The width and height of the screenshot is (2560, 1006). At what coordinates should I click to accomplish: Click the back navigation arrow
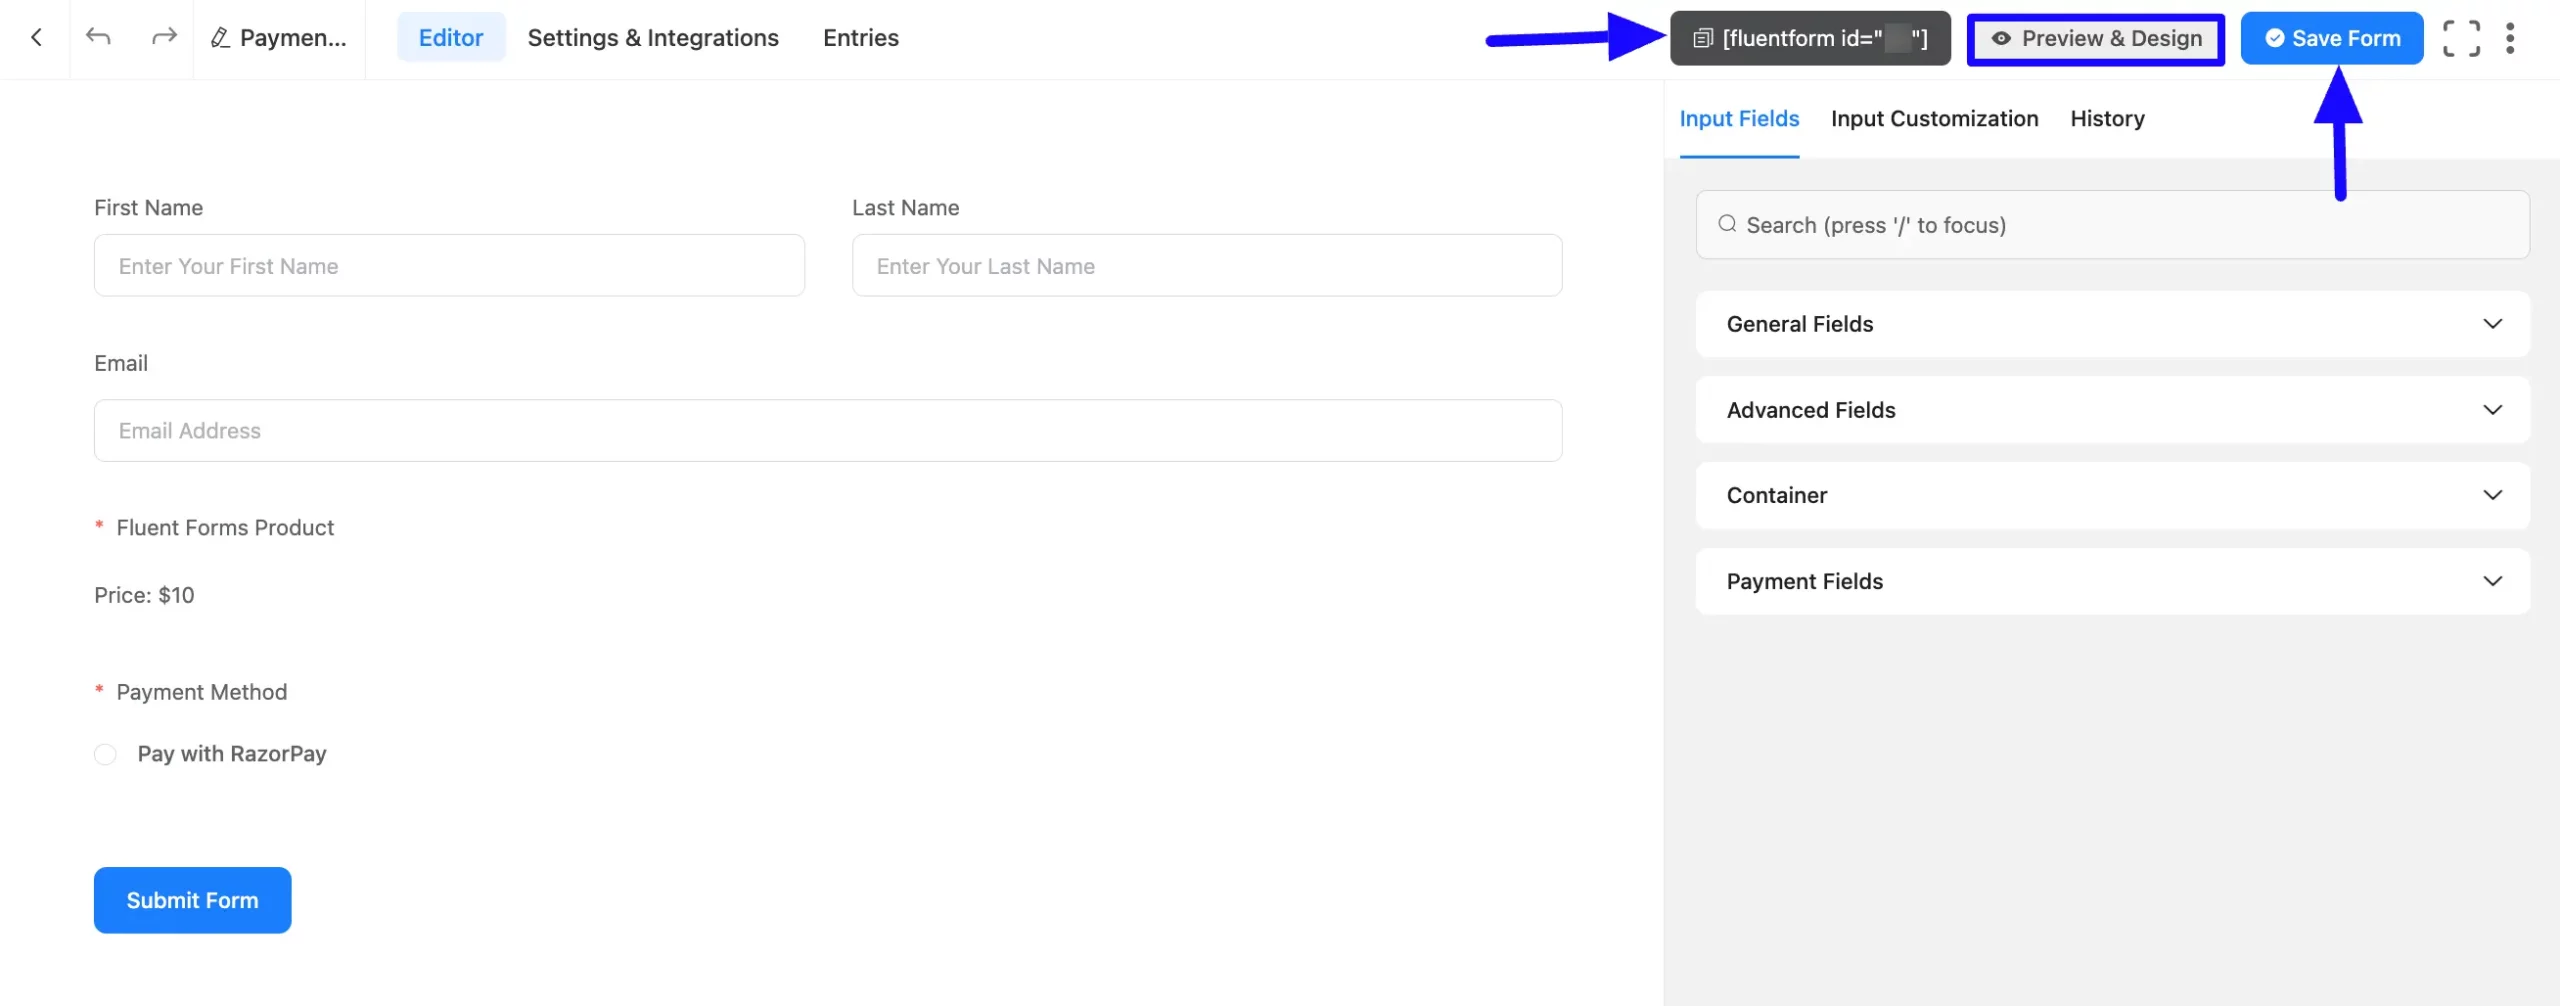(x=37, y=37)
